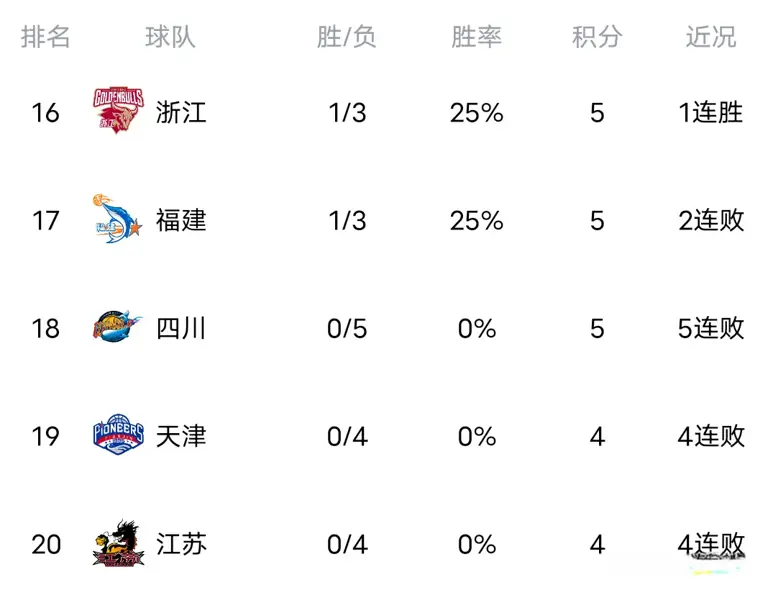This screenshot has height=590, width=768.
Task: Open the 四川 team name
Action: 181,328
